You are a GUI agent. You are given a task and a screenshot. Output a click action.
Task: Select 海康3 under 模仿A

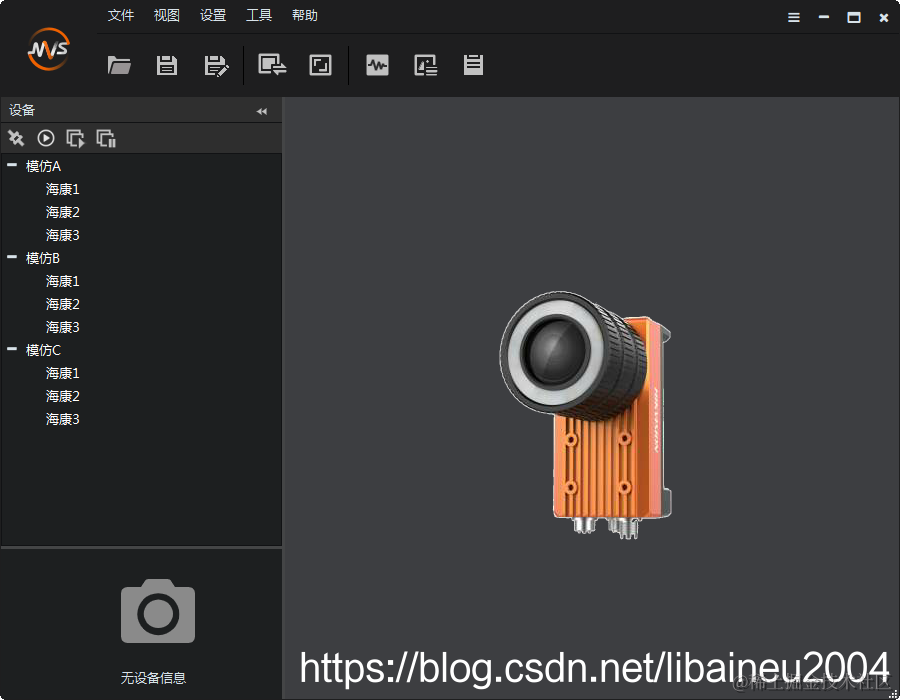pyautogui.click(x=63, y=235)
